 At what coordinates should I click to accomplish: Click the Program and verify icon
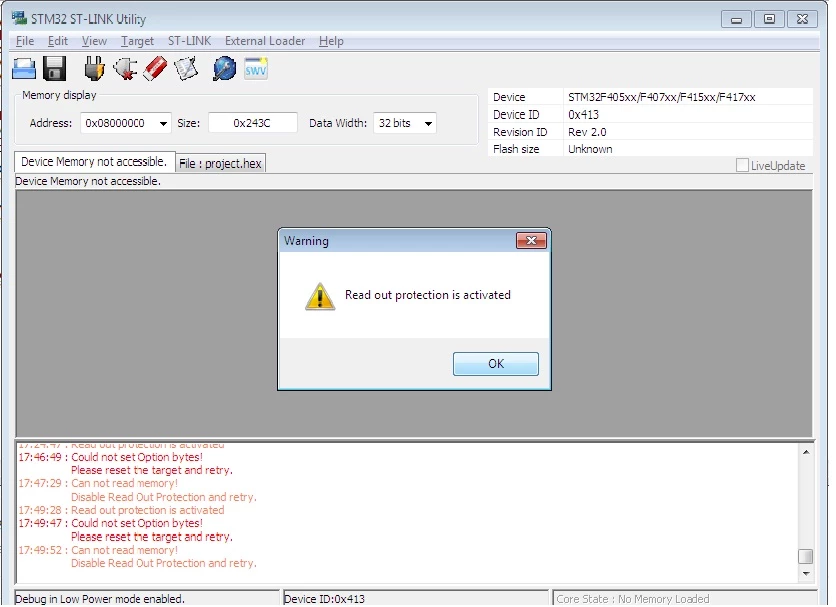click(x=186, y=69)
